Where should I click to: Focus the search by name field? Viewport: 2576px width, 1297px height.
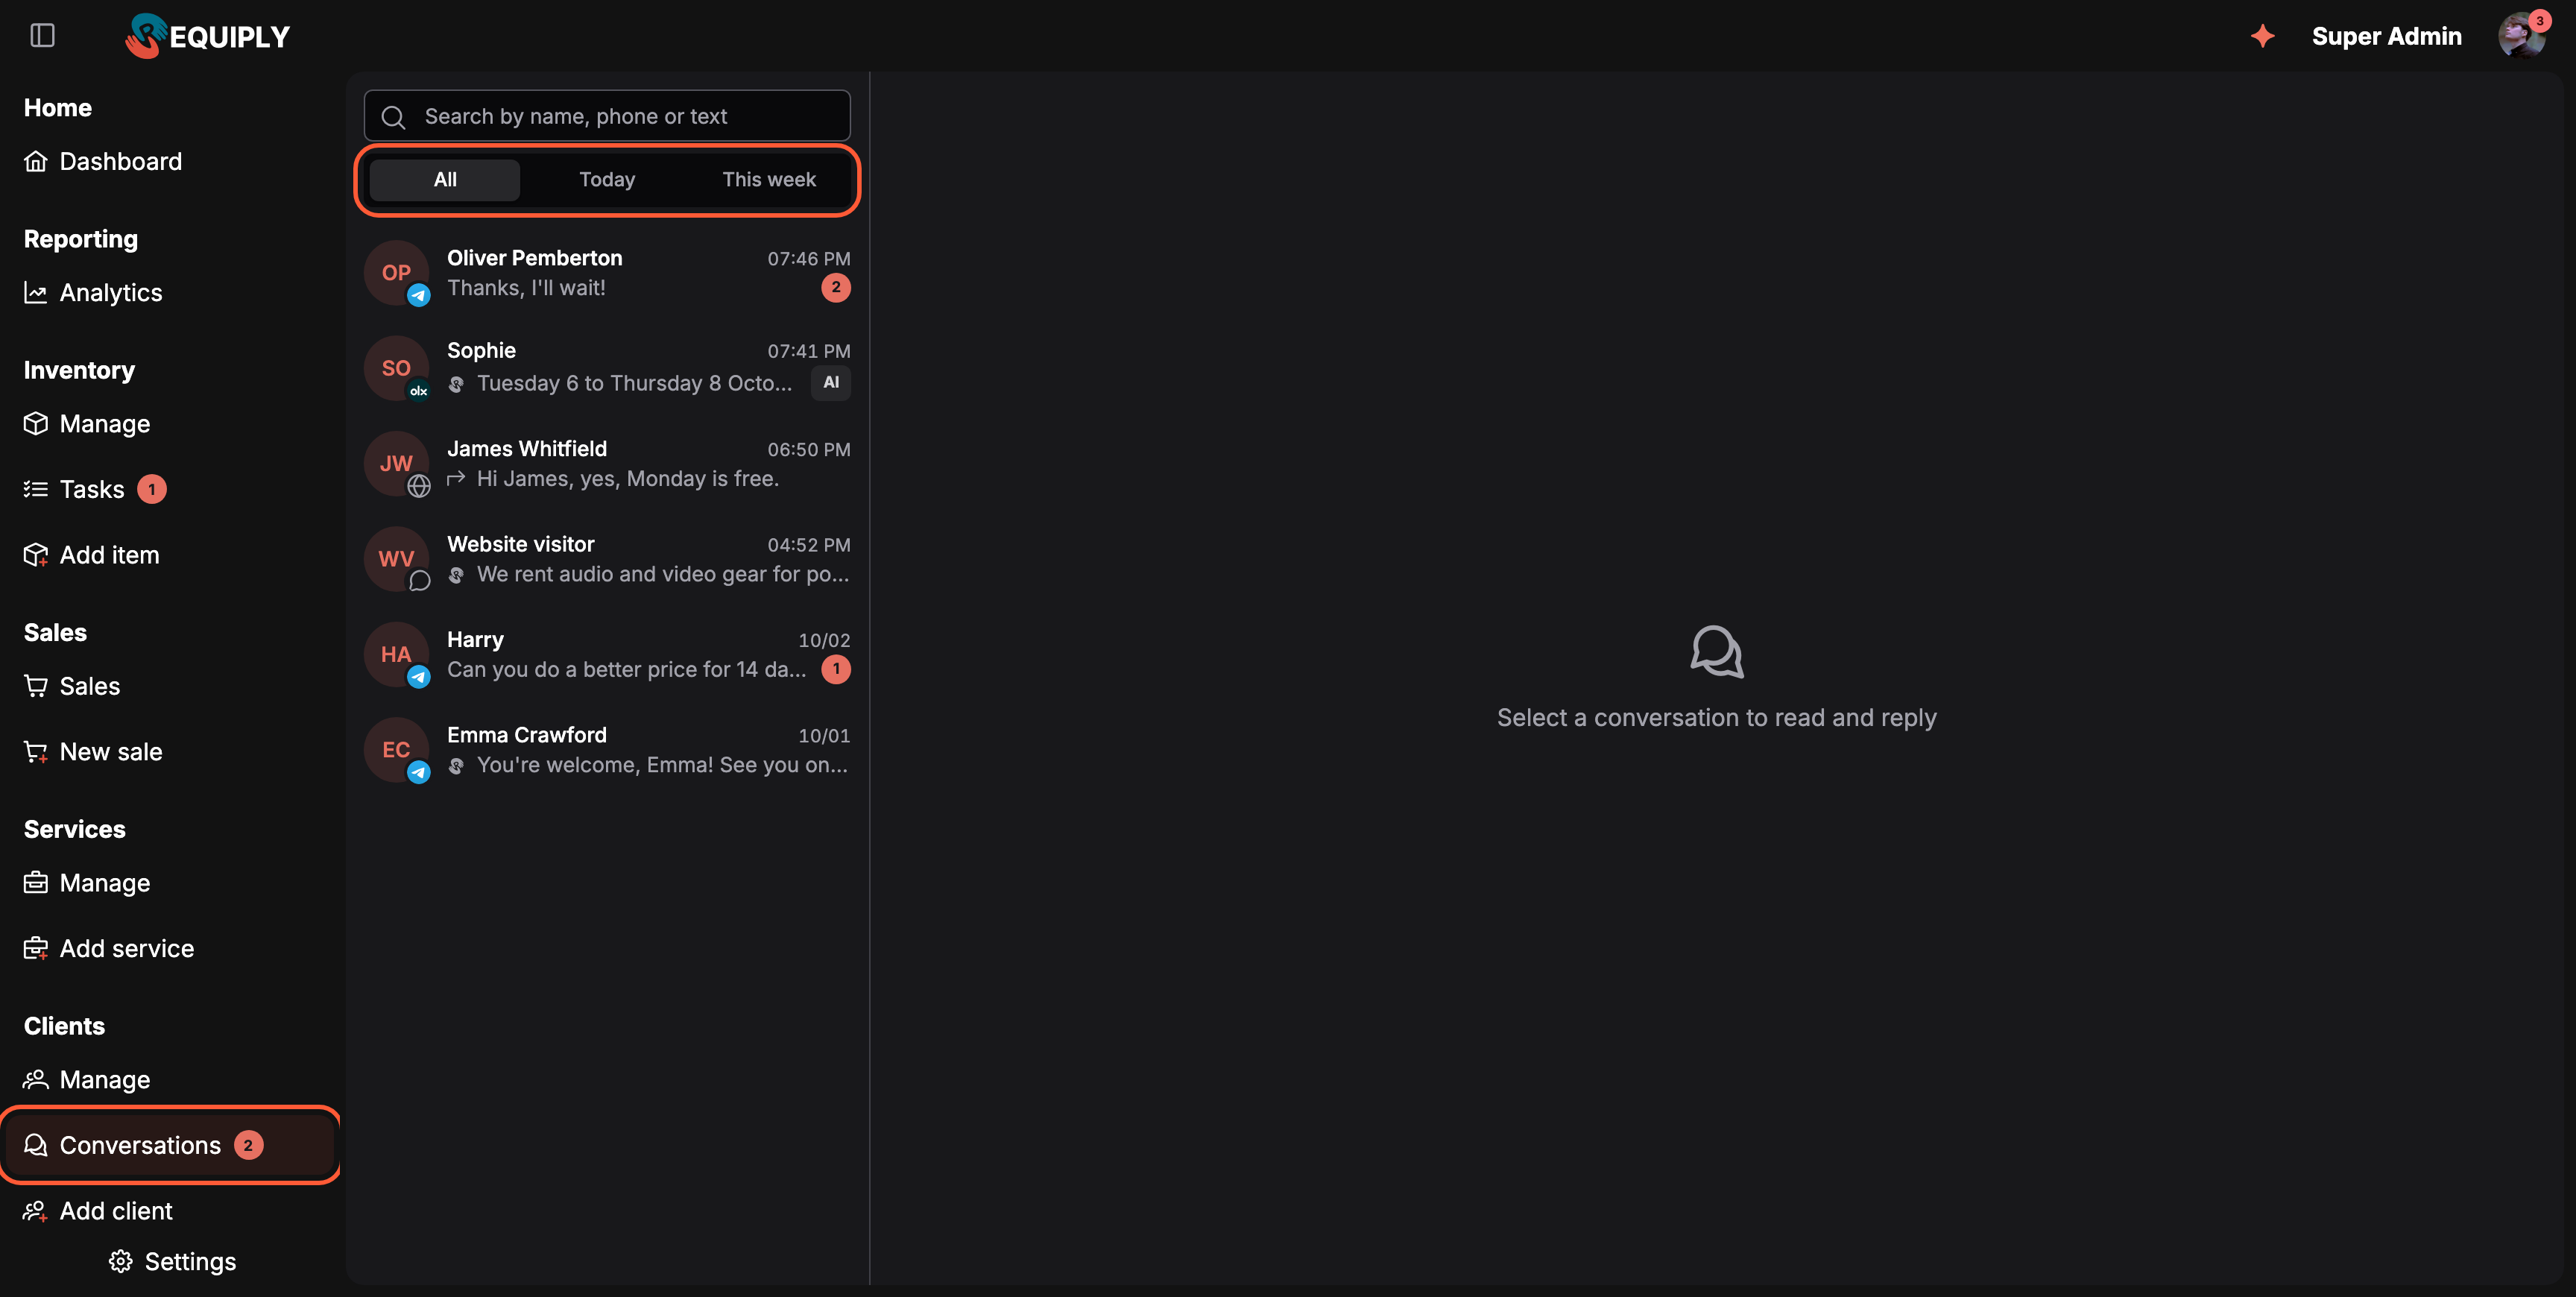pos(607,116)
